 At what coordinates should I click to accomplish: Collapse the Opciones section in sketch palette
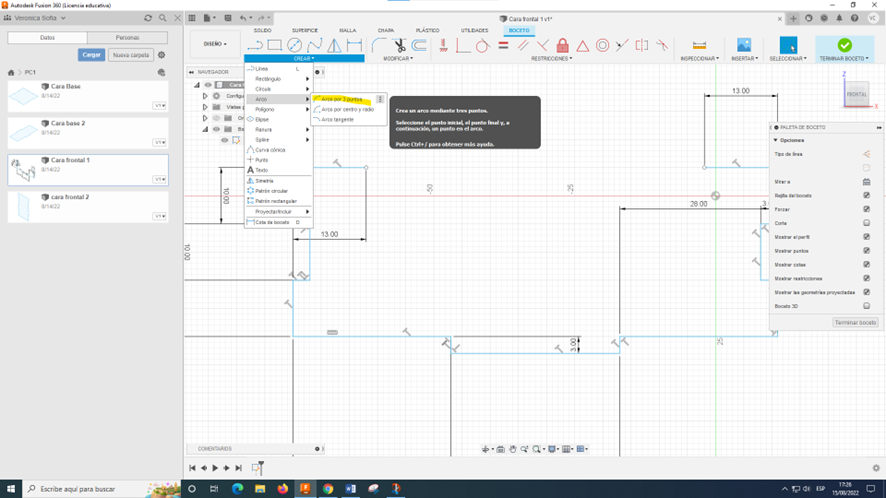click(x=776, y=140)
